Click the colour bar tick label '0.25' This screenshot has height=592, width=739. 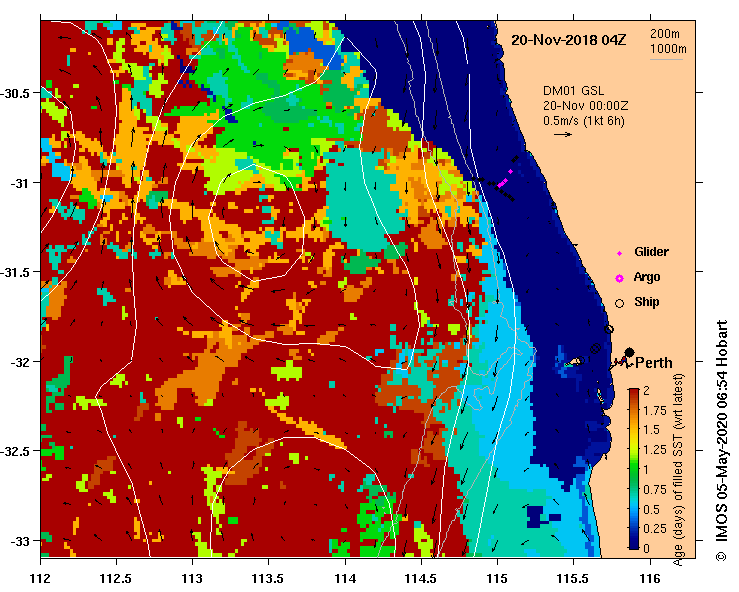(x=655, y=529)
